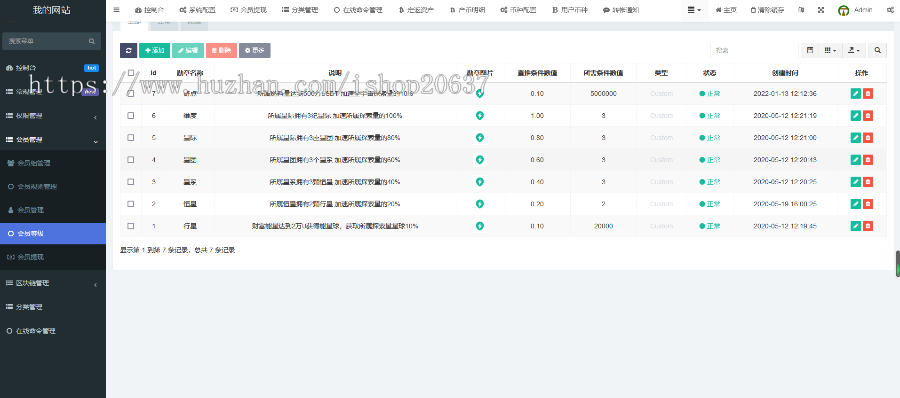Tick the checkbox for row id 6
The height and width of the screenshot is (398, 900).
131,115
